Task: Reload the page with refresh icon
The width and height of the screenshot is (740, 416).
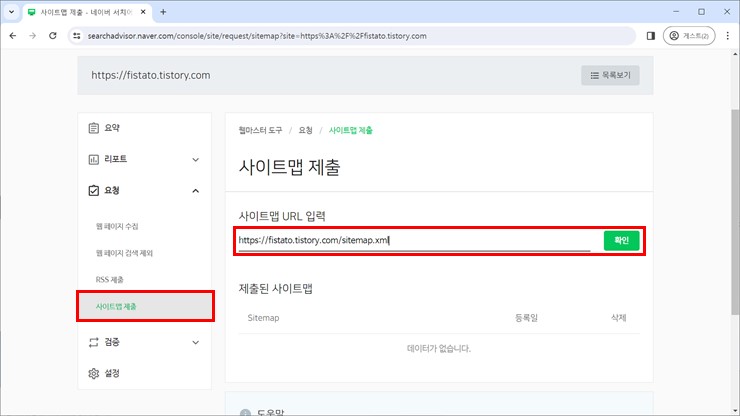Action: 53,36
